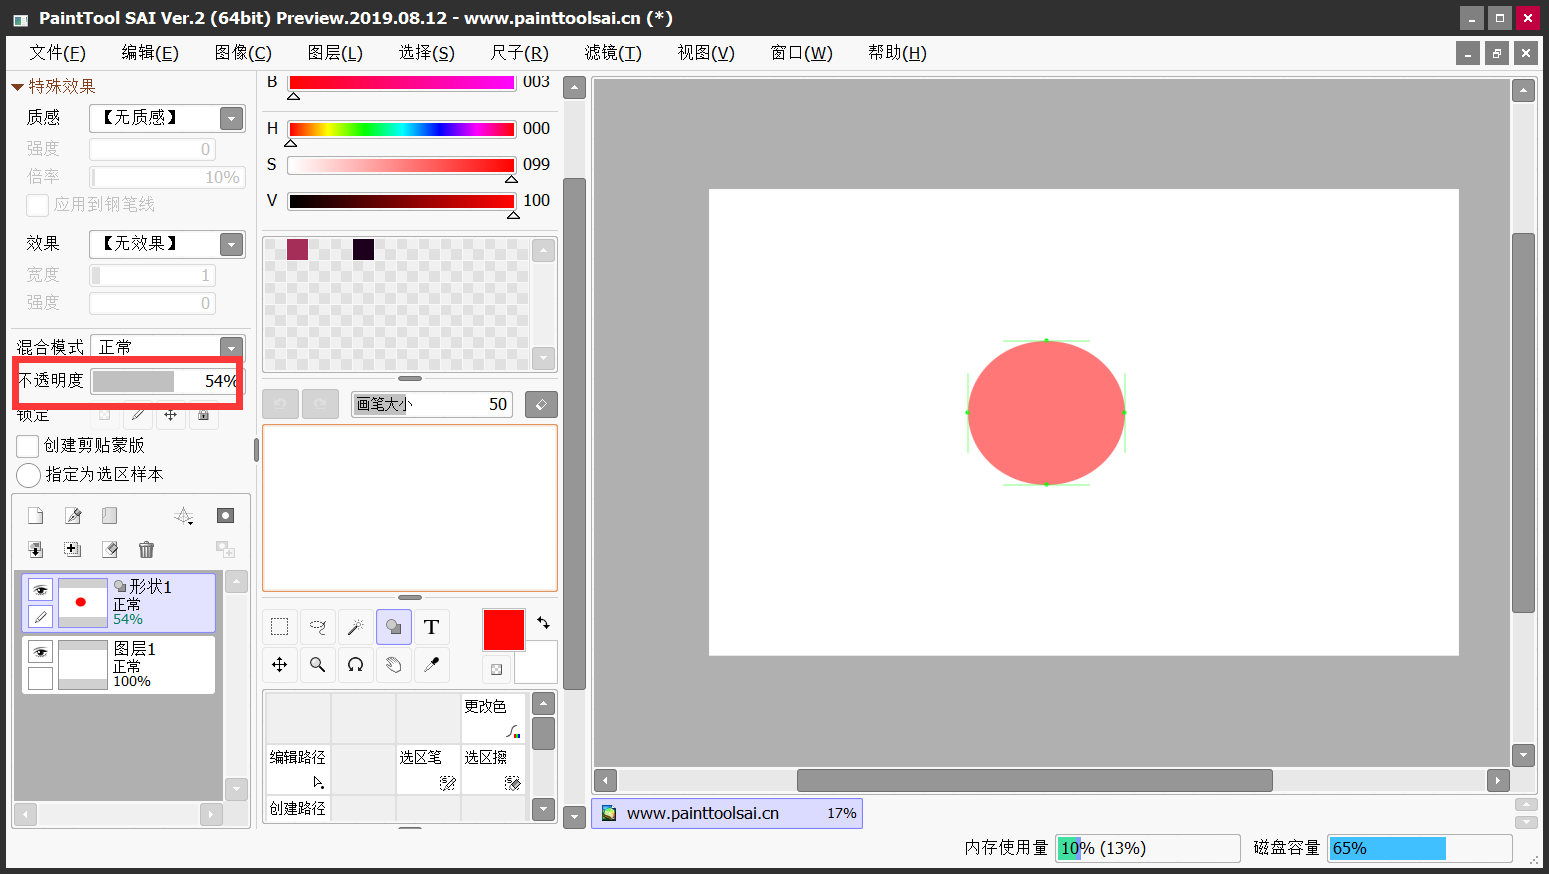Select the 更改色 tool
The image size is (1549, 874).
[493, 718]
